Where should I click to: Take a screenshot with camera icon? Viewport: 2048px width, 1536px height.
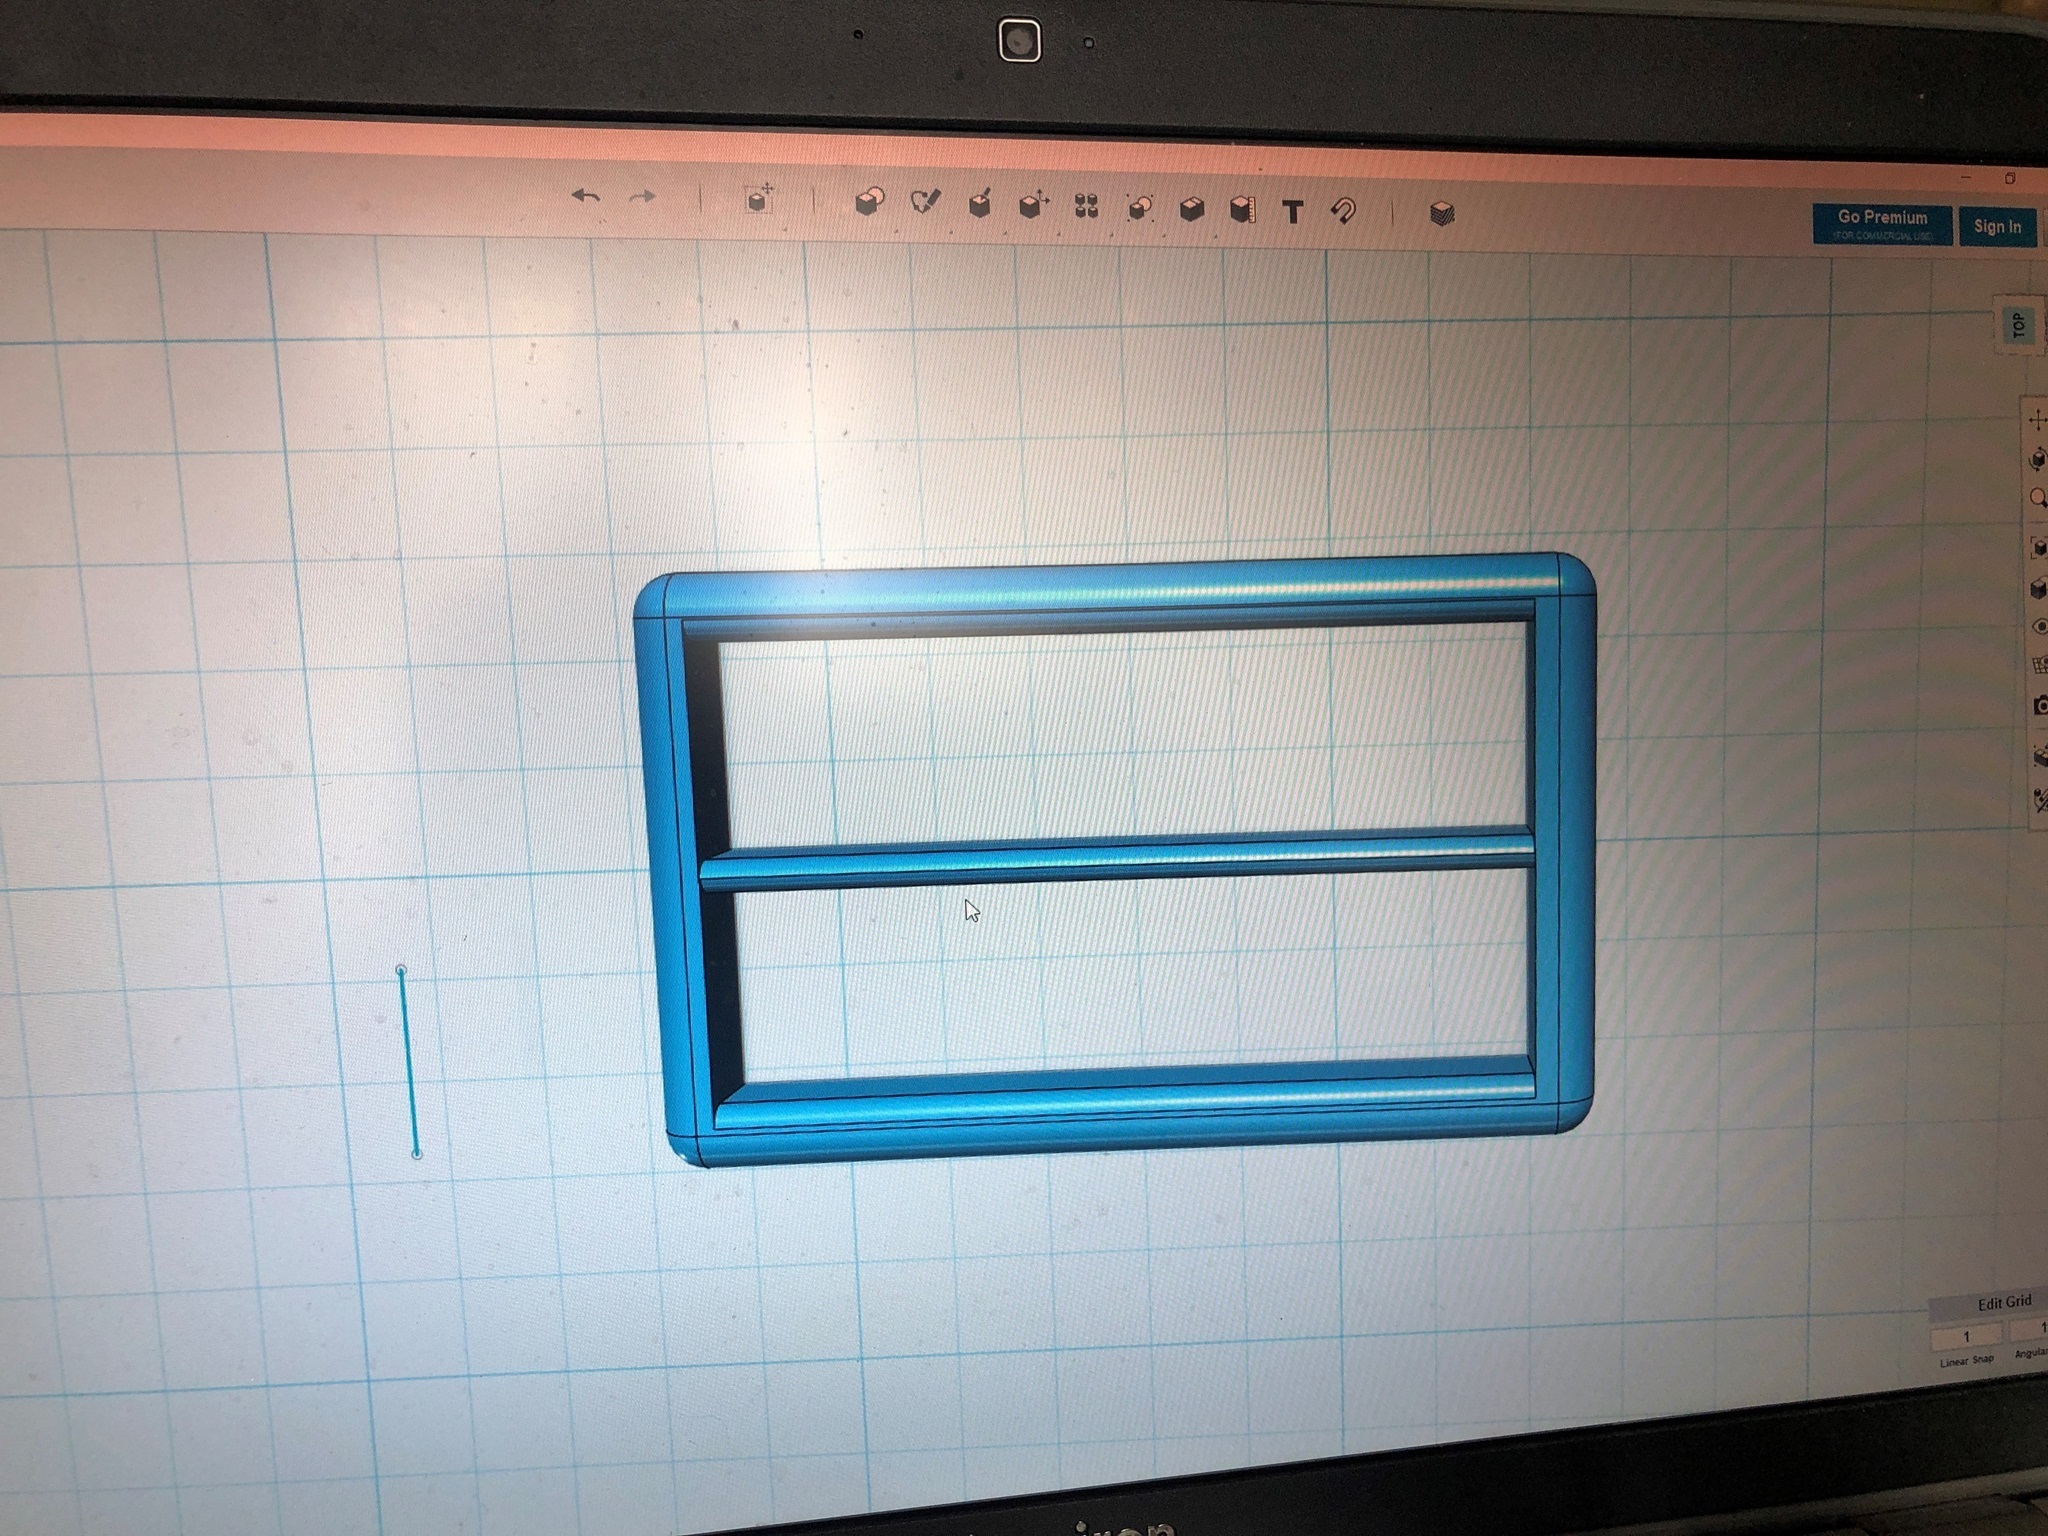point(2041,706)
